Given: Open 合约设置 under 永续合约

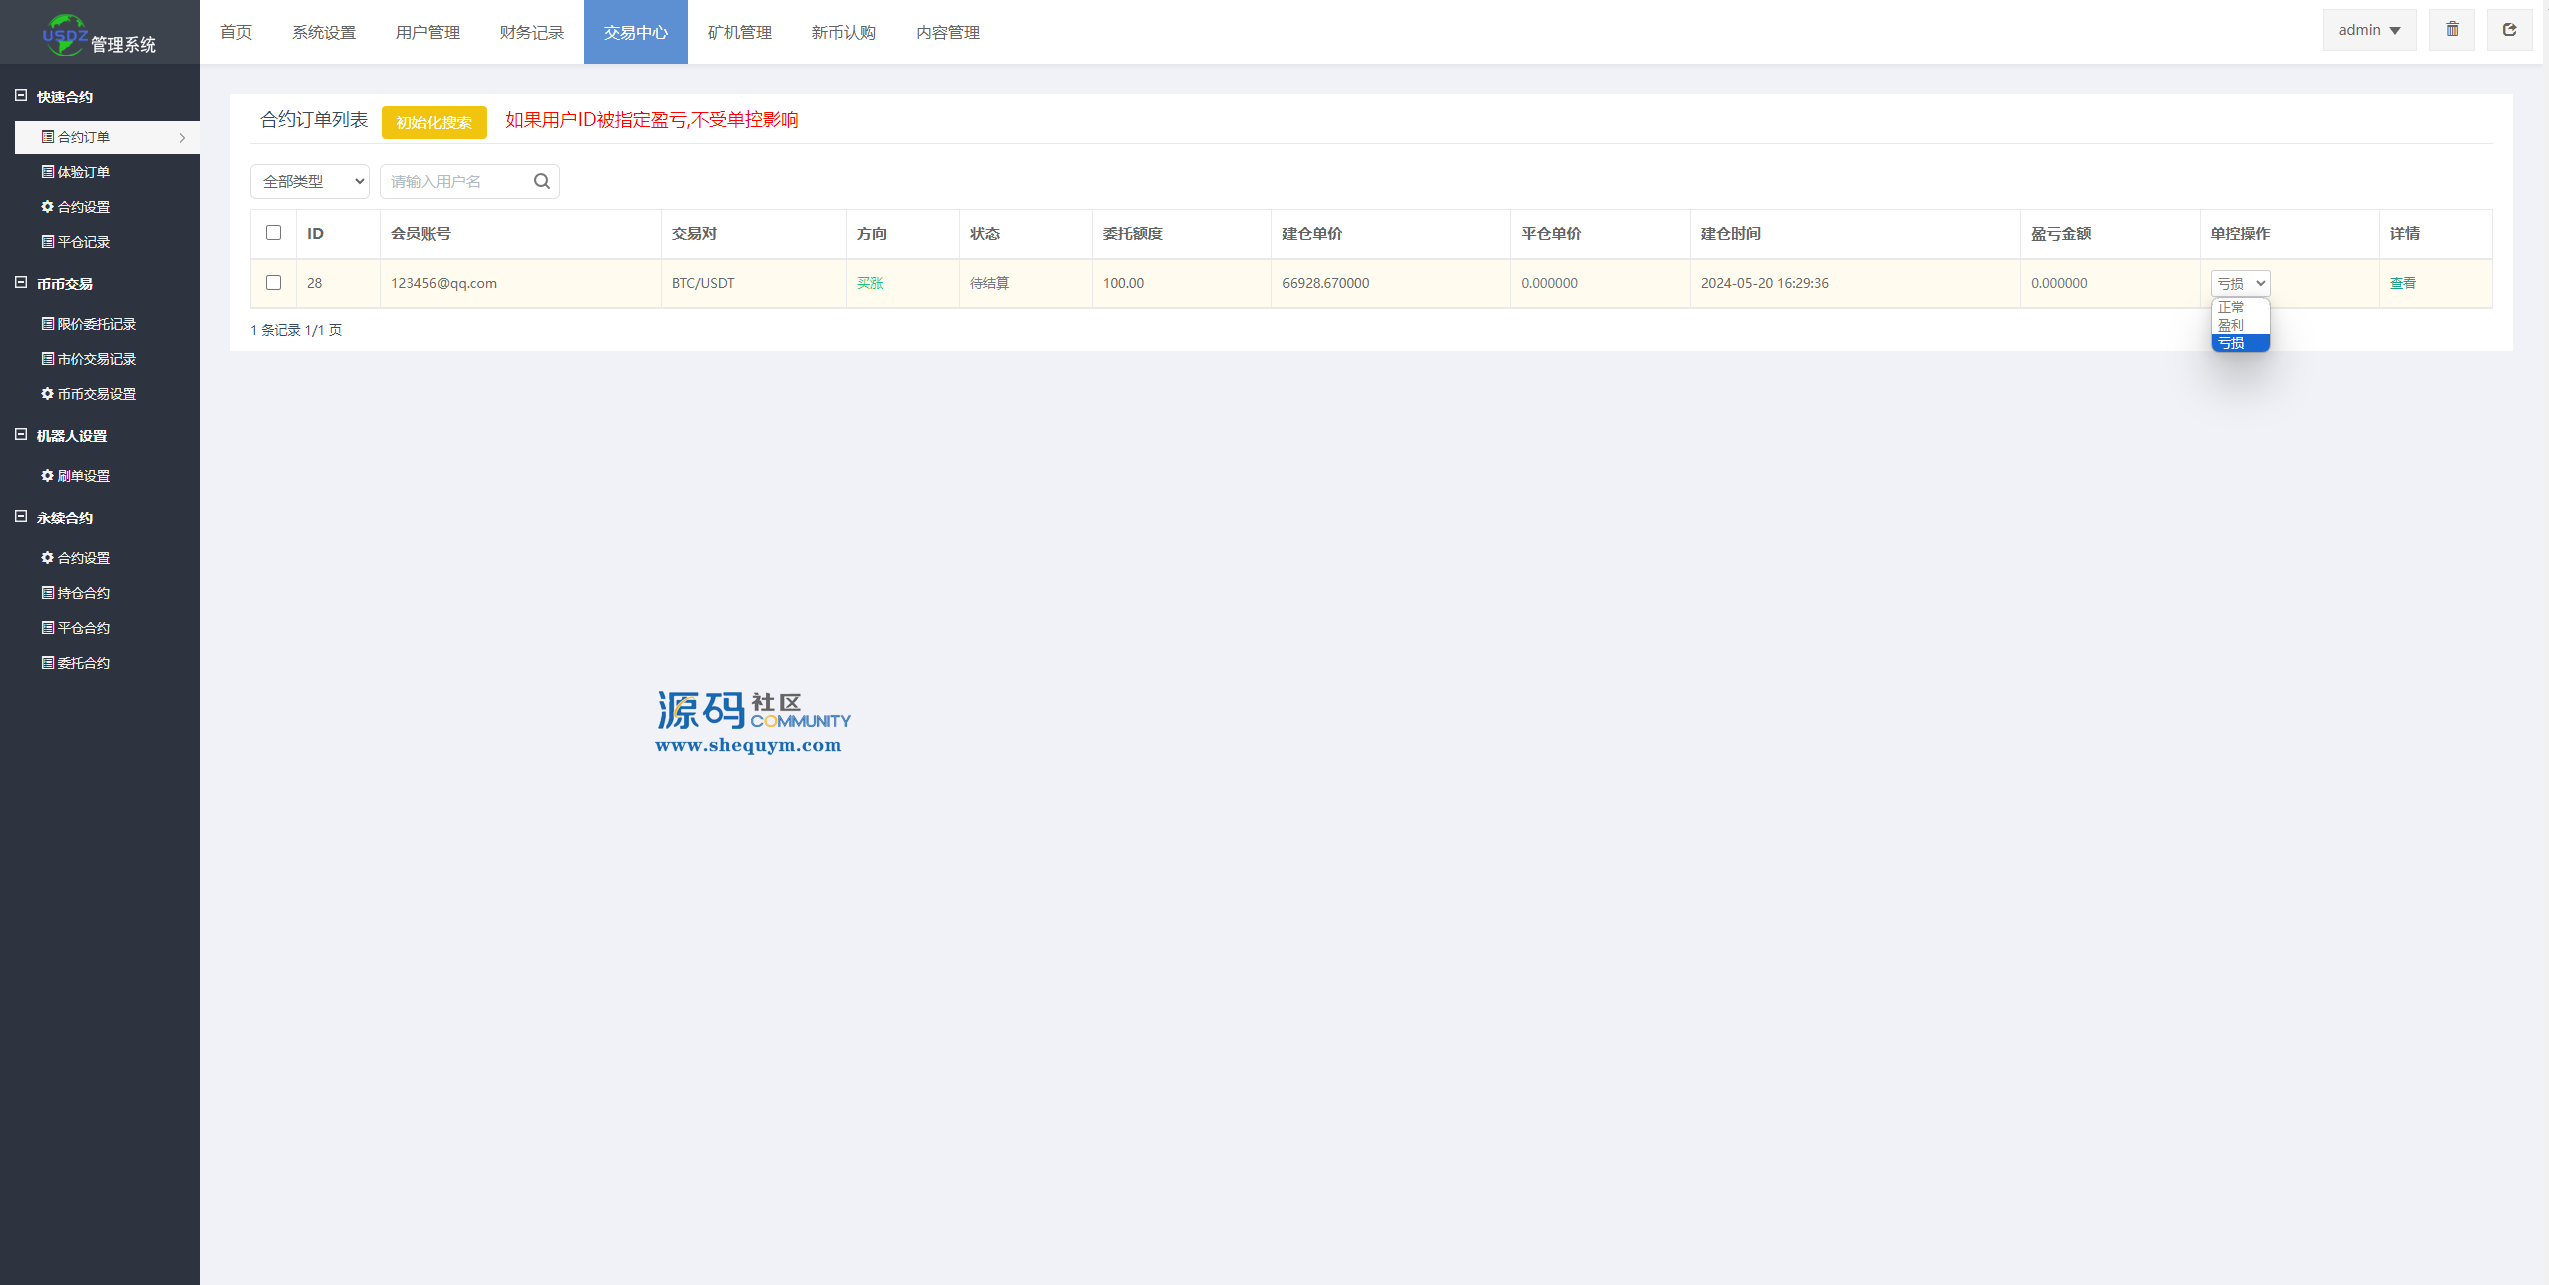Looking at the screenshot, I should (x=76, y=558).
